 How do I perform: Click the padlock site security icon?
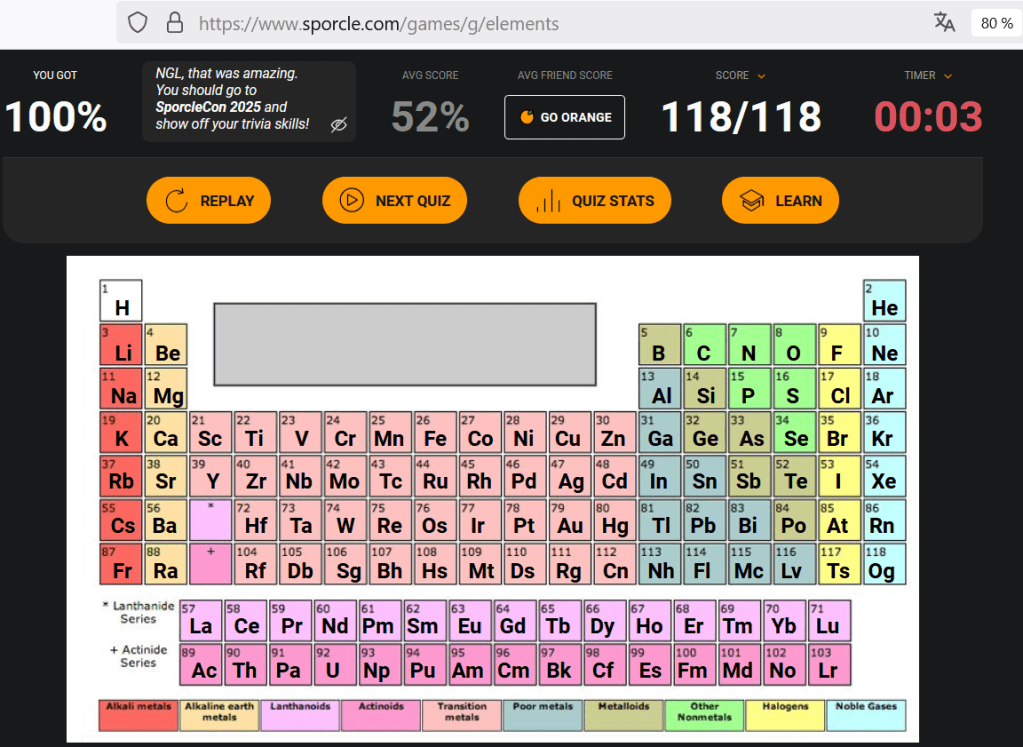click(x=174, y=23)
